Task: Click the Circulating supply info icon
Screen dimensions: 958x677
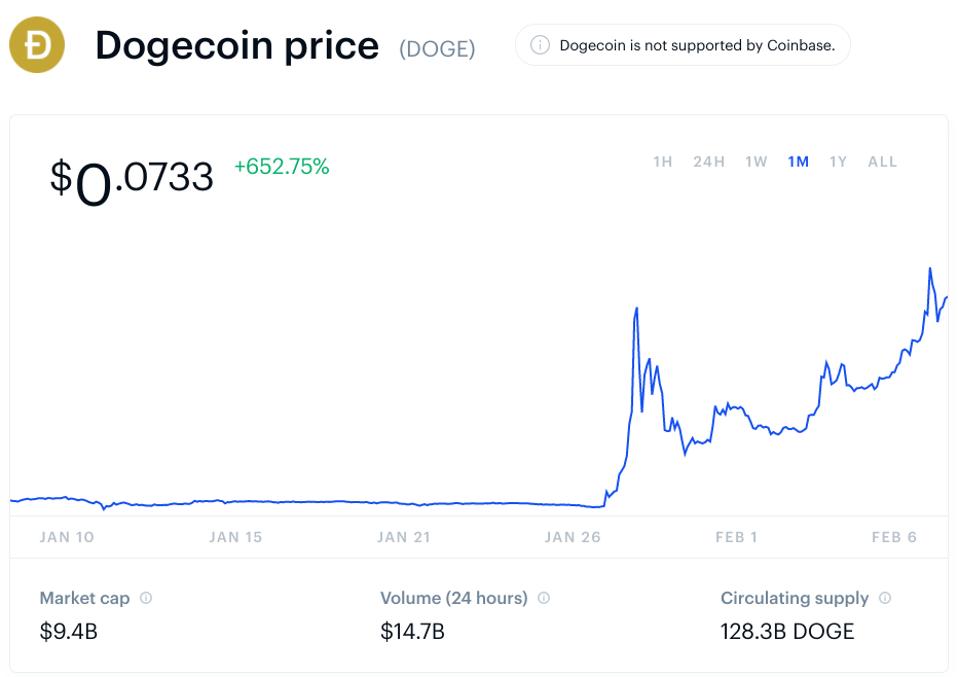Action: tap(886, 598)
